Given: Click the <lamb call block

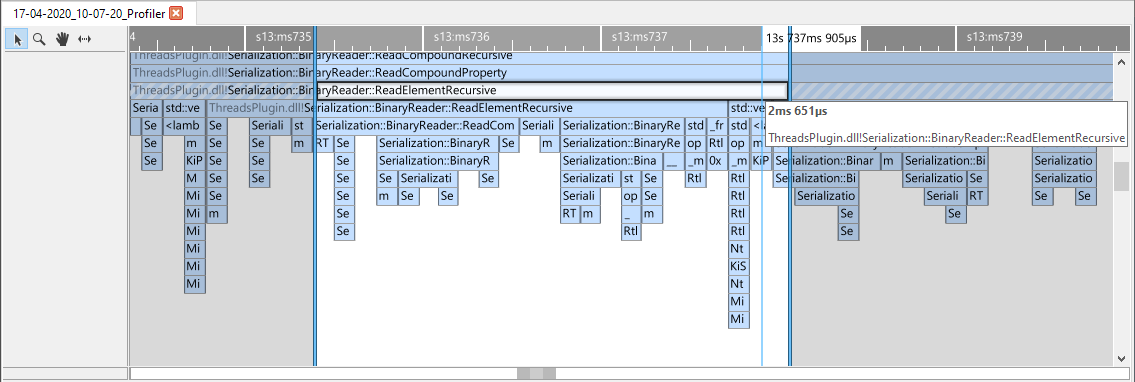Looking at the screenshot, I should [x=185, y=125].
